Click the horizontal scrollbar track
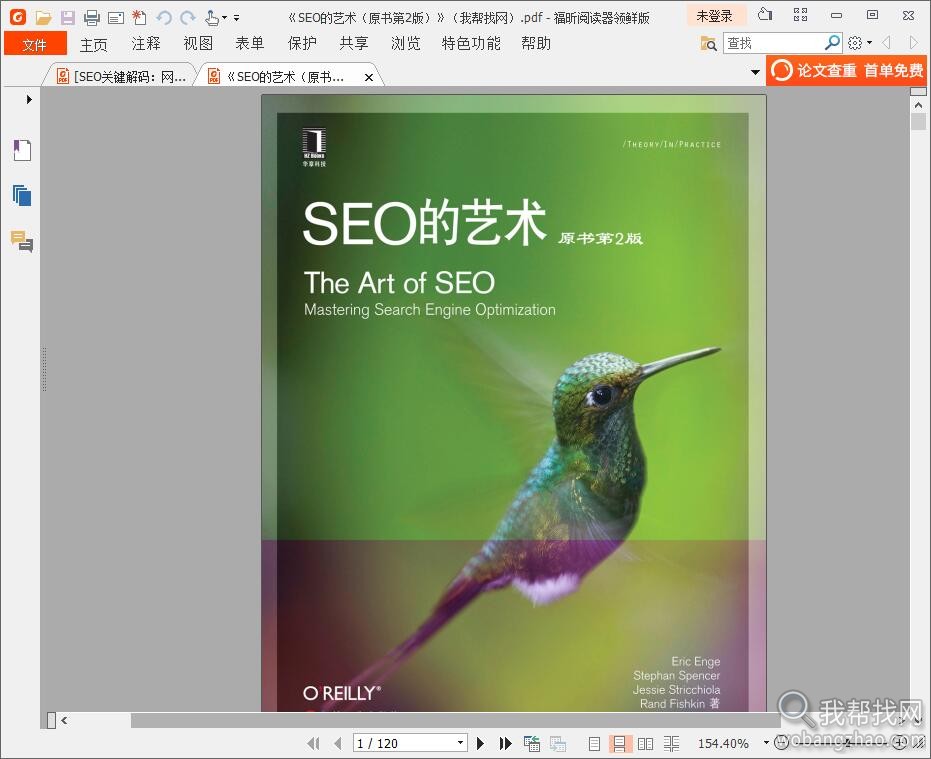This screenshot has width=931, height=759. click(x=455, y=720)
